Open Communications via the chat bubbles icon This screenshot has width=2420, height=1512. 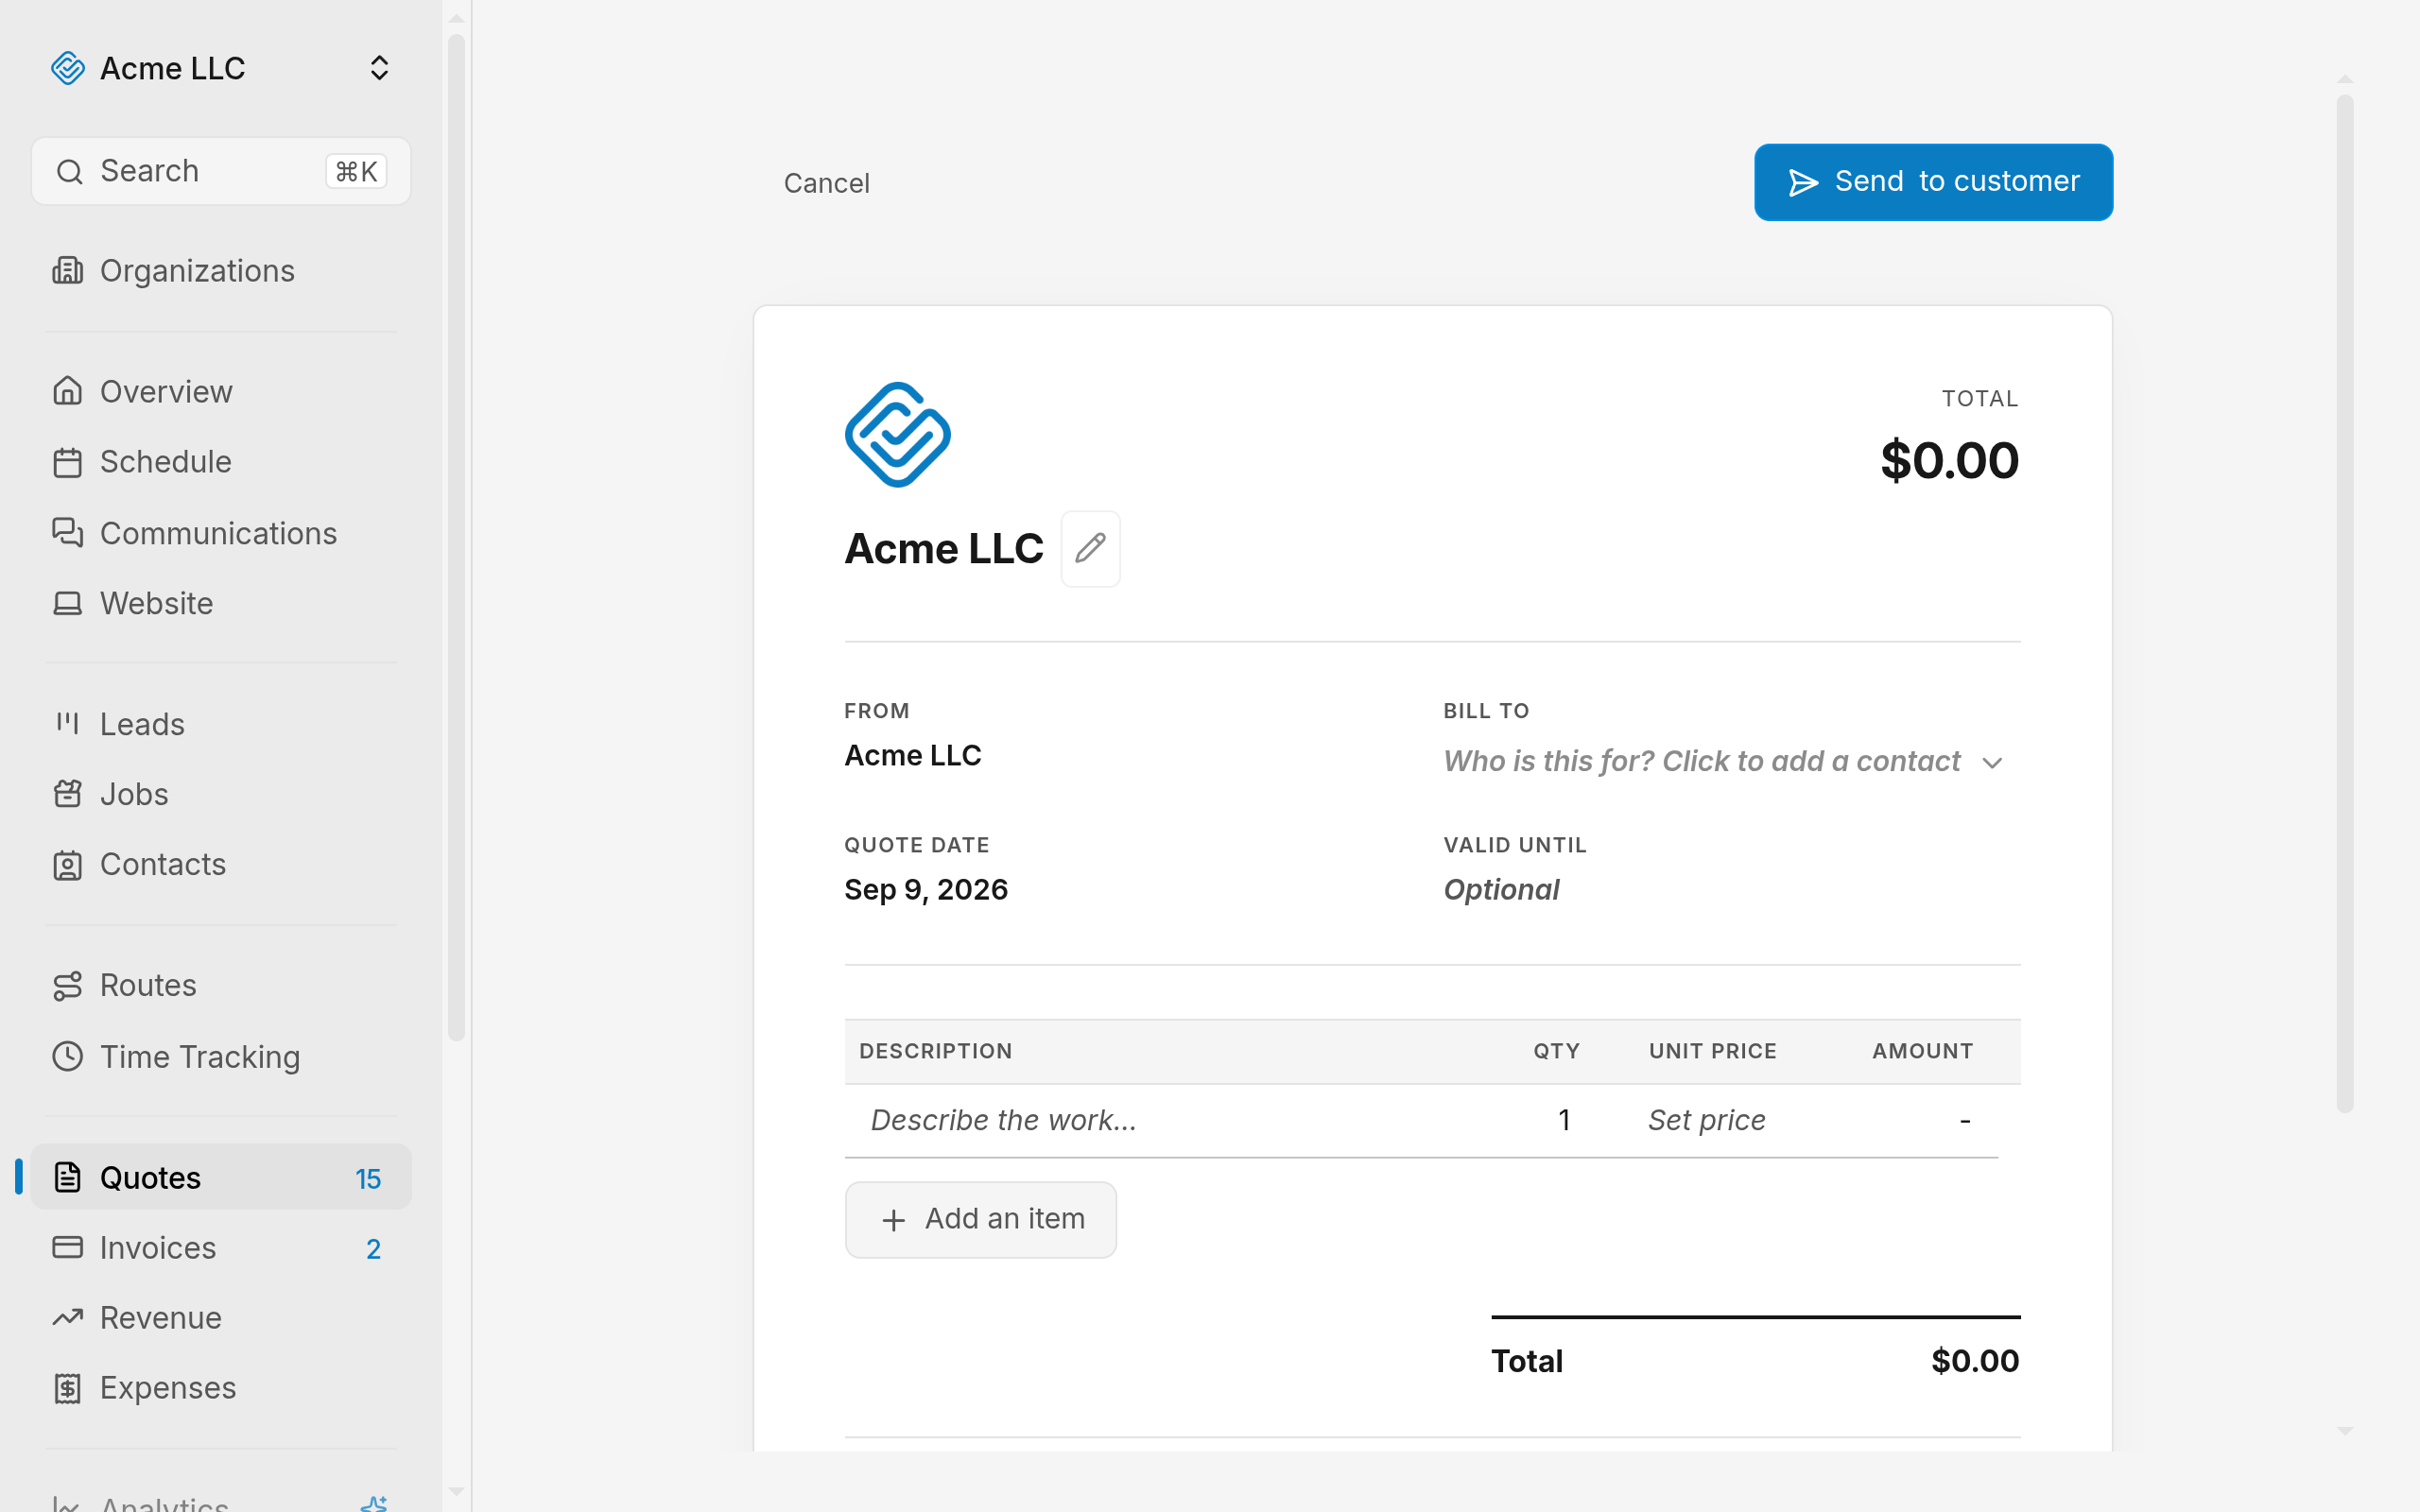67,533
